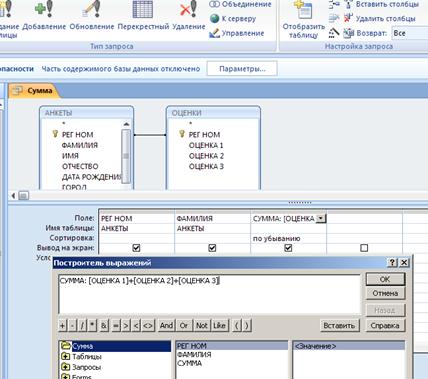This screenshot has height=379, width=428.
Task: Select ОТЧЕСТВО field in АНКЕТЫ table
Action: [x=80, y=166]
